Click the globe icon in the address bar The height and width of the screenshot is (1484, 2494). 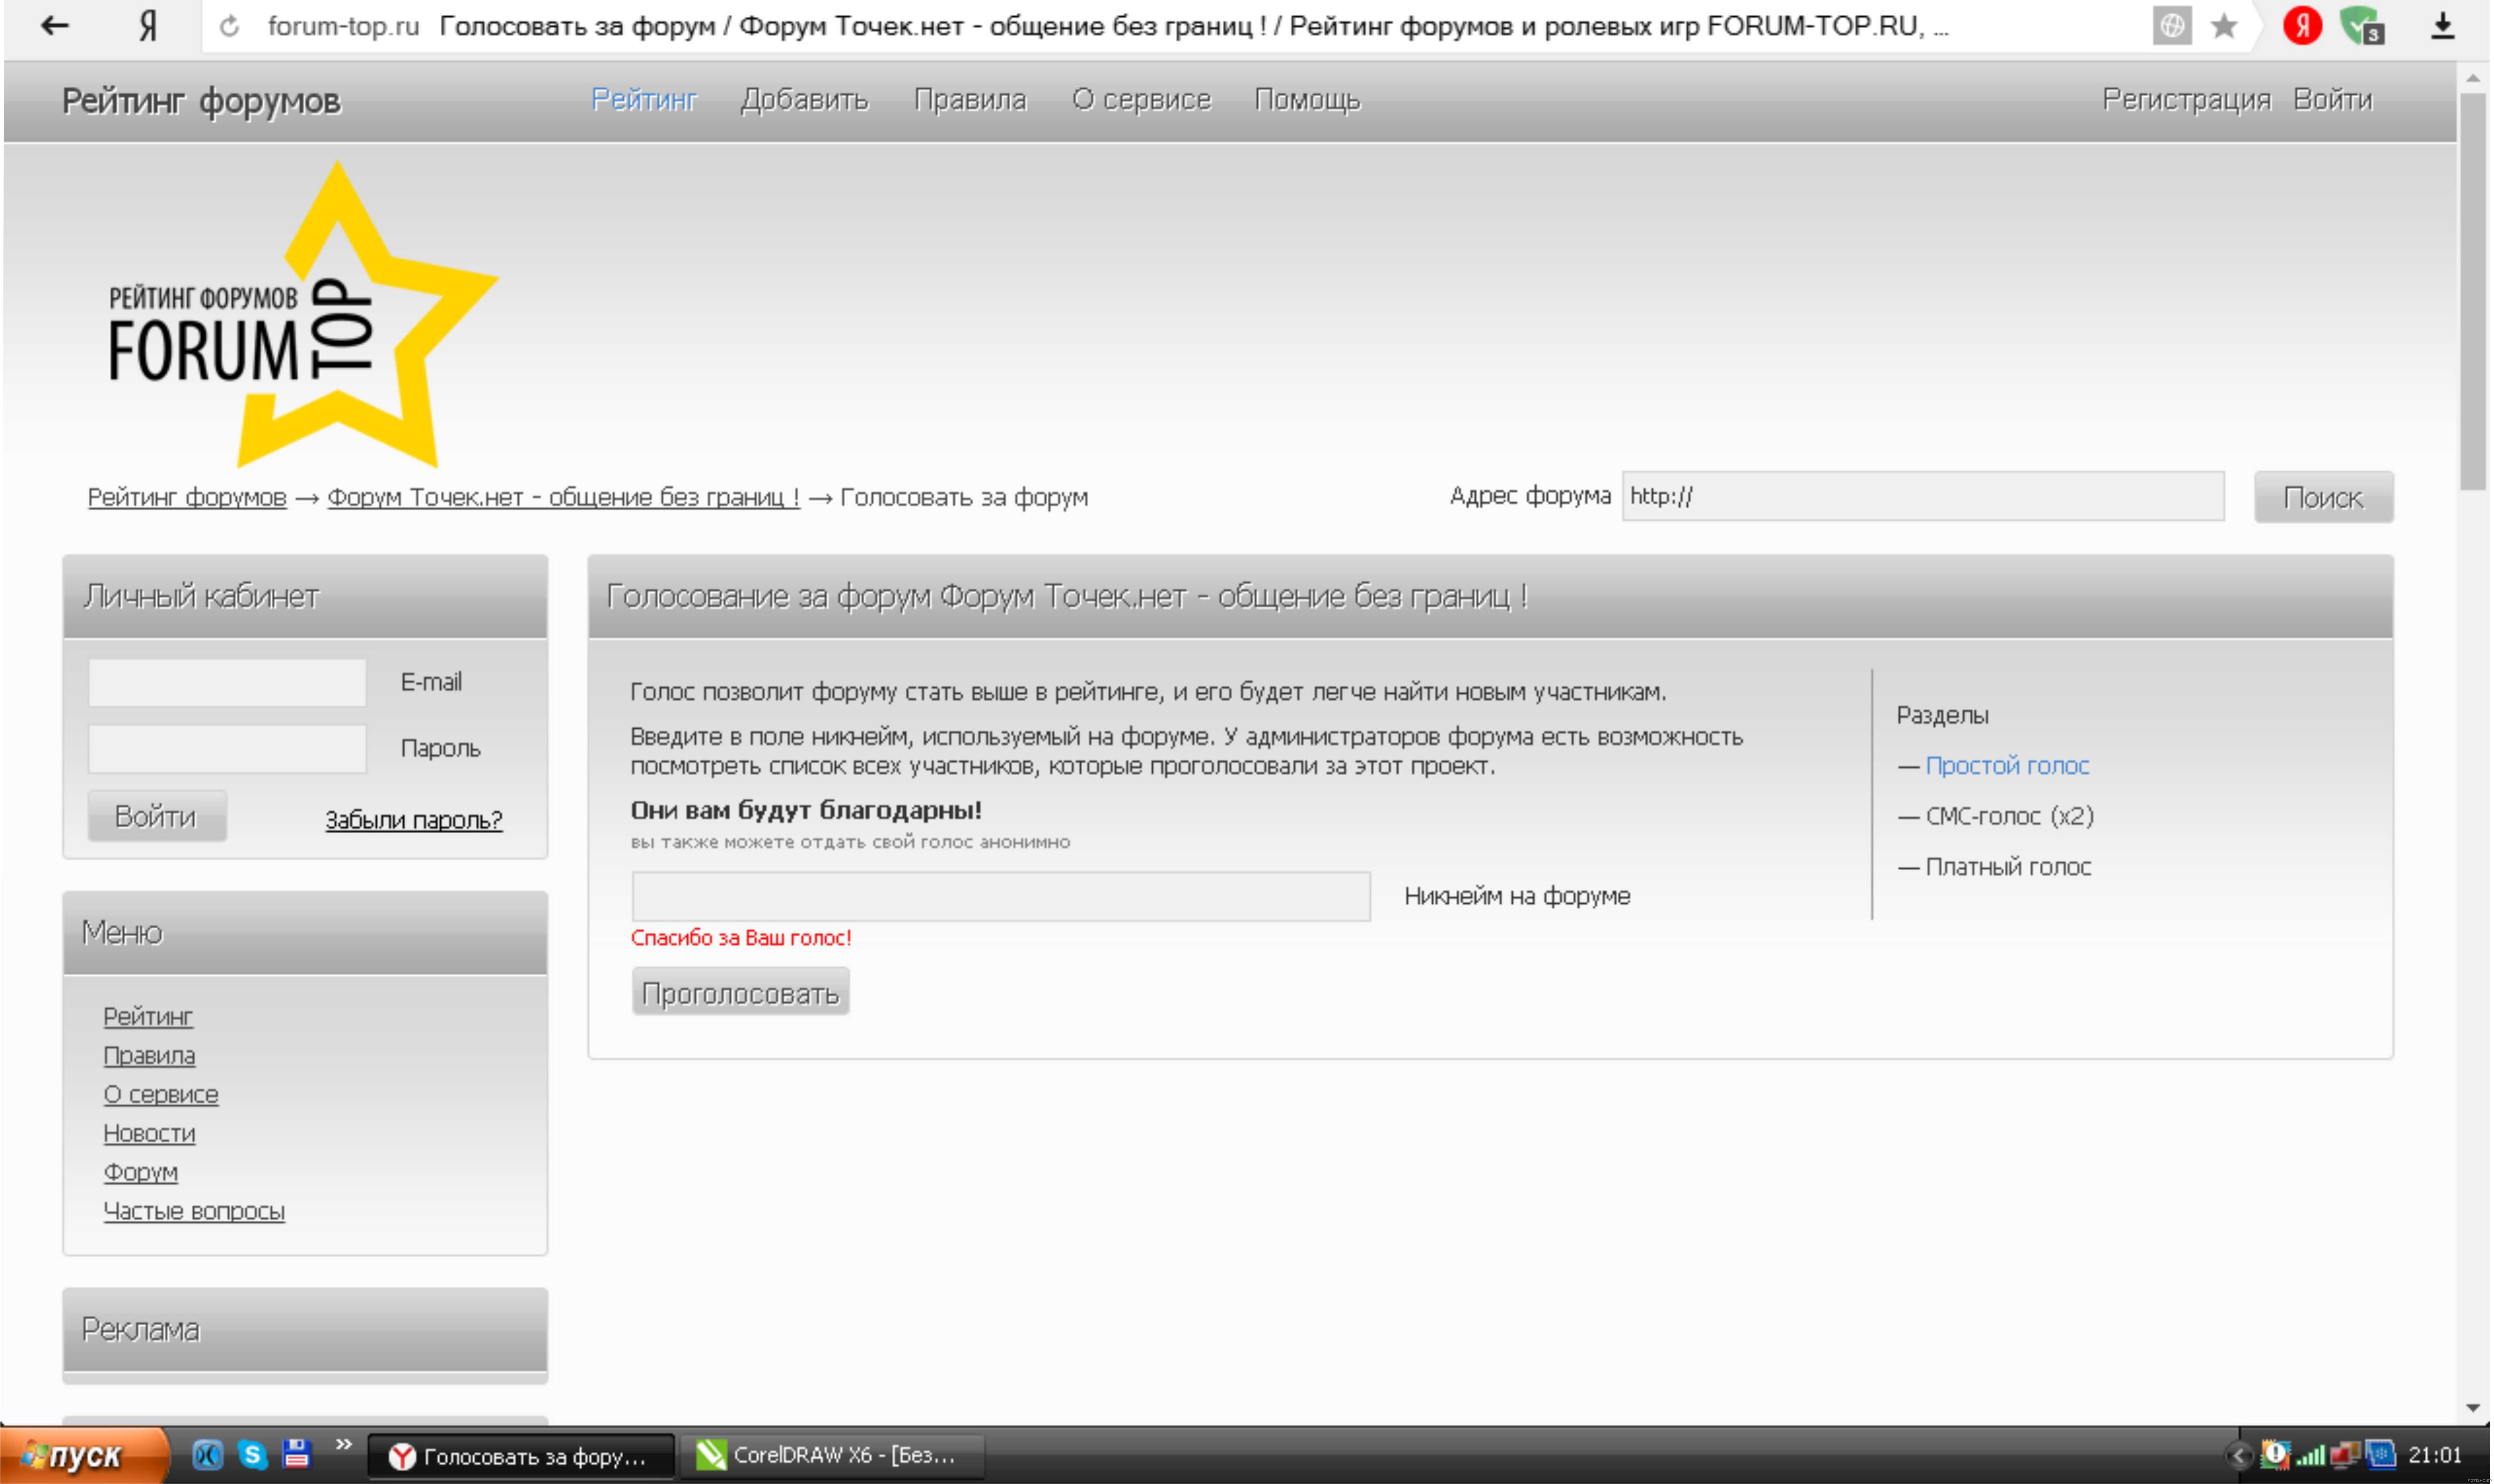(2171, 26)
